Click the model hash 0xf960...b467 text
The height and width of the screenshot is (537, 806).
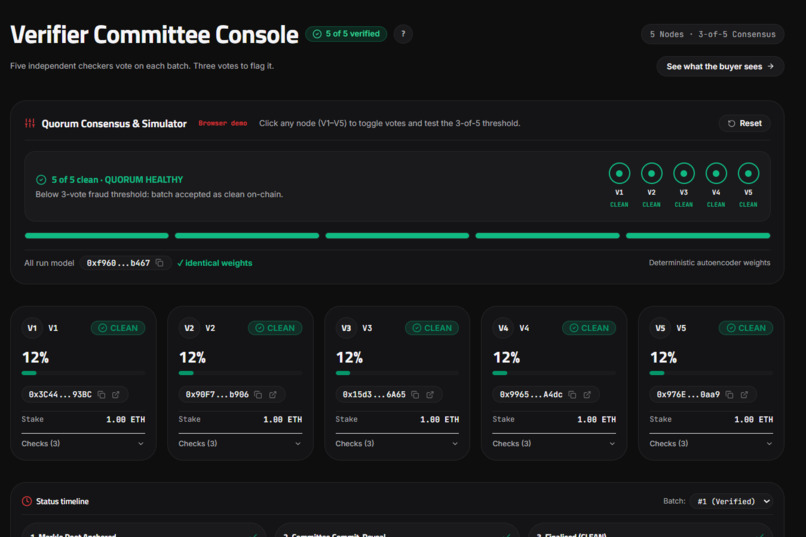pos(118,263)
